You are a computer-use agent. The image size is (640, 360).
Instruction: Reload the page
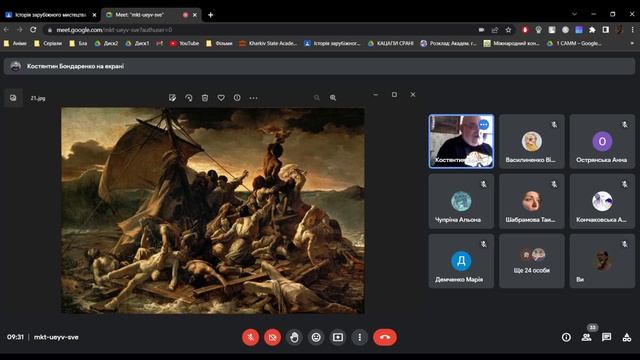[x=33, y=30]
